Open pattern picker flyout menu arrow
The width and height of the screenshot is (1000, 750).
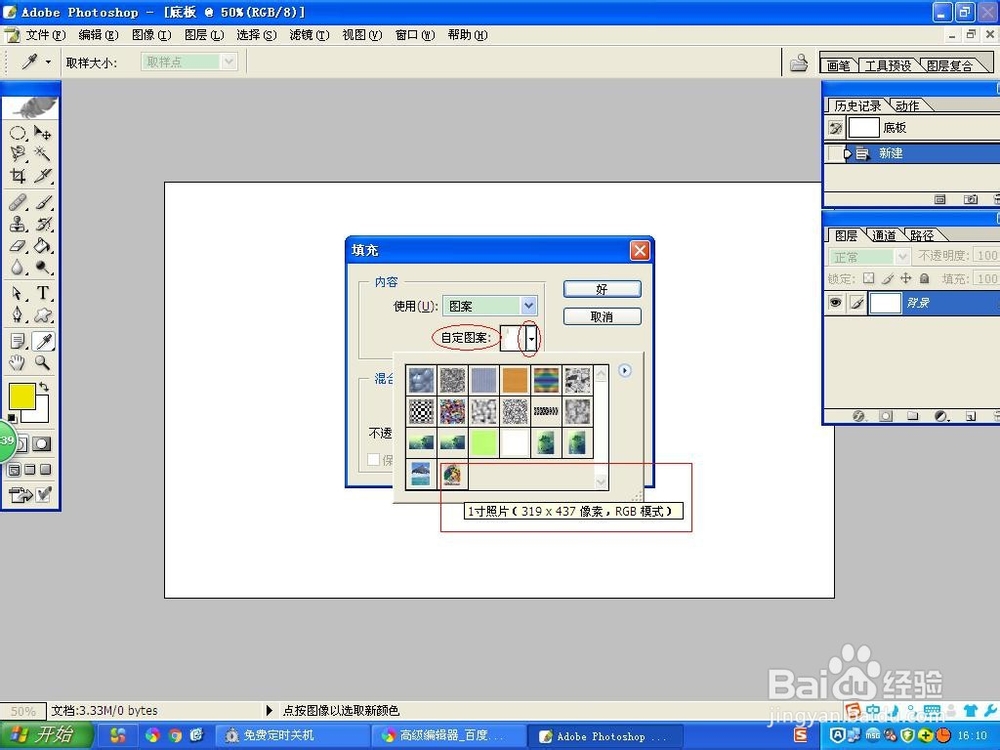point(625,371)
